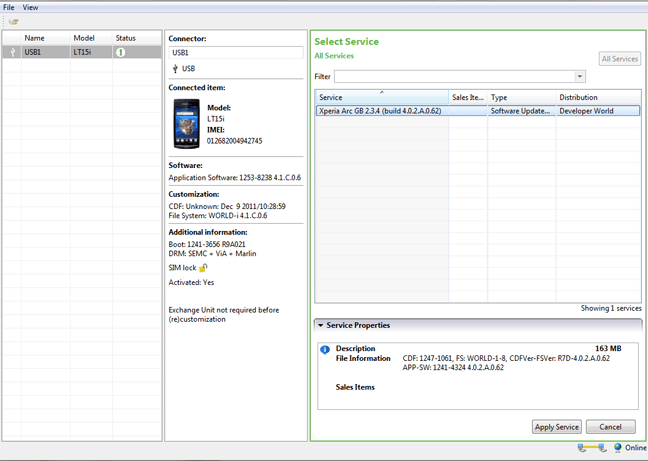The width and height of the screenshot is (648, 461).
Task: Sort by the Service column header
Action: [x=382, y=97]
